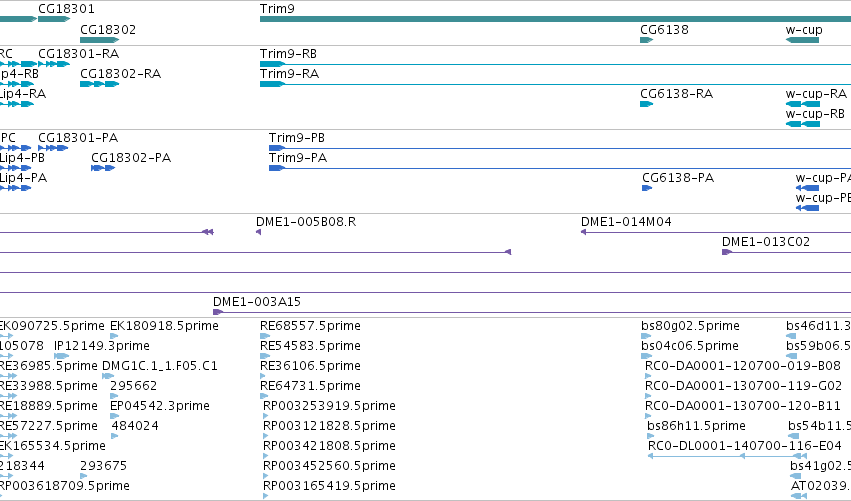
Task: Click the DME1-005B08.R clone marker
Action: pos(258,232)
